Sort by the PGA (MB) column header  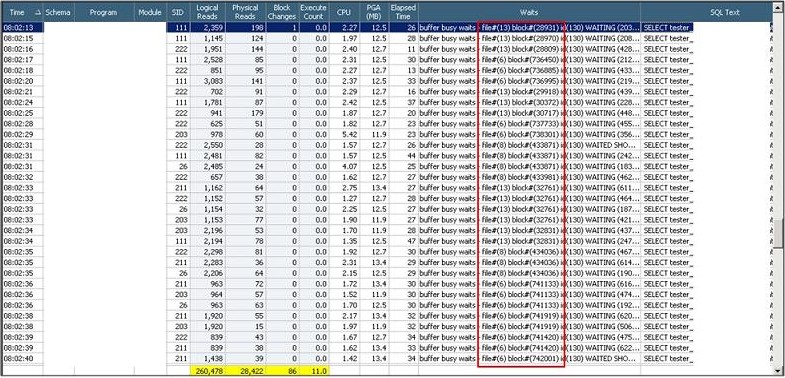[x=374, y=13]
